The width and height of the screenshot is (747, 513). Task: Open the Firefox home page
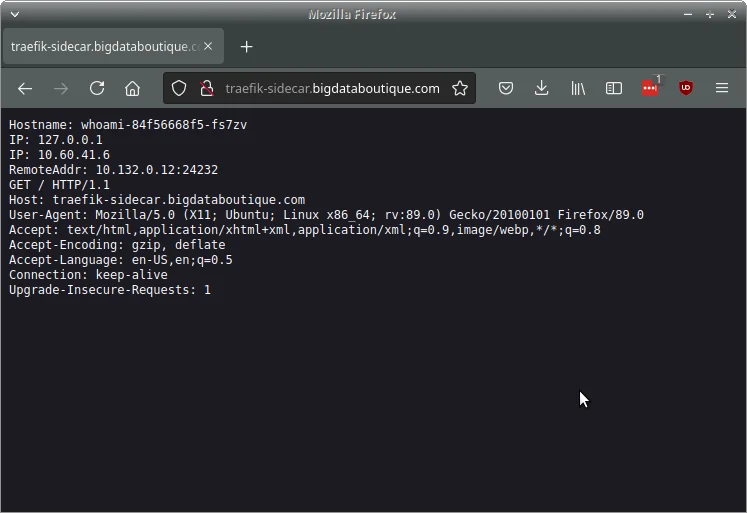tap(132, 89)
